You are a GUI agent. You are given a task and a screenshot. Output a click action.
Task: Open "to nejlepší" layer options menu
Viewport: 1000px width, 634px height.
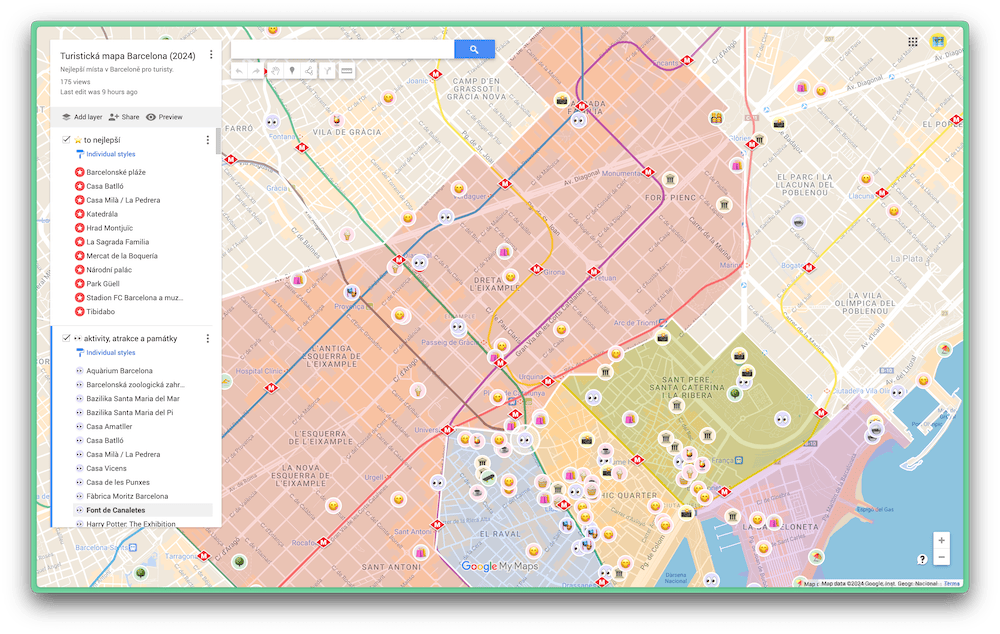pos(207,140)
